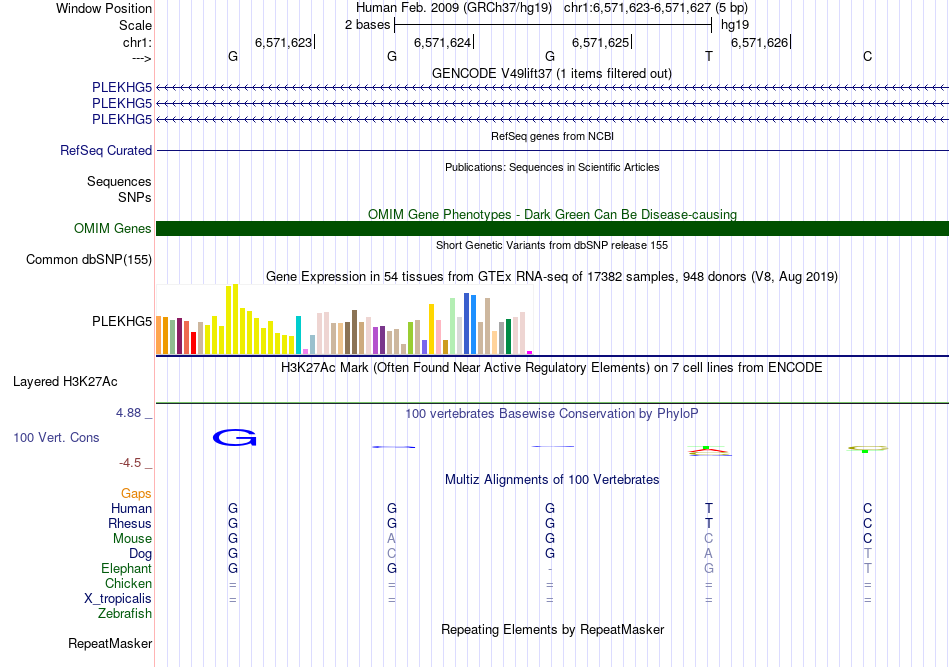Click coordinate marker 6,571,624
The width and height of the screenshot is (950, 667).
[442, 42]
